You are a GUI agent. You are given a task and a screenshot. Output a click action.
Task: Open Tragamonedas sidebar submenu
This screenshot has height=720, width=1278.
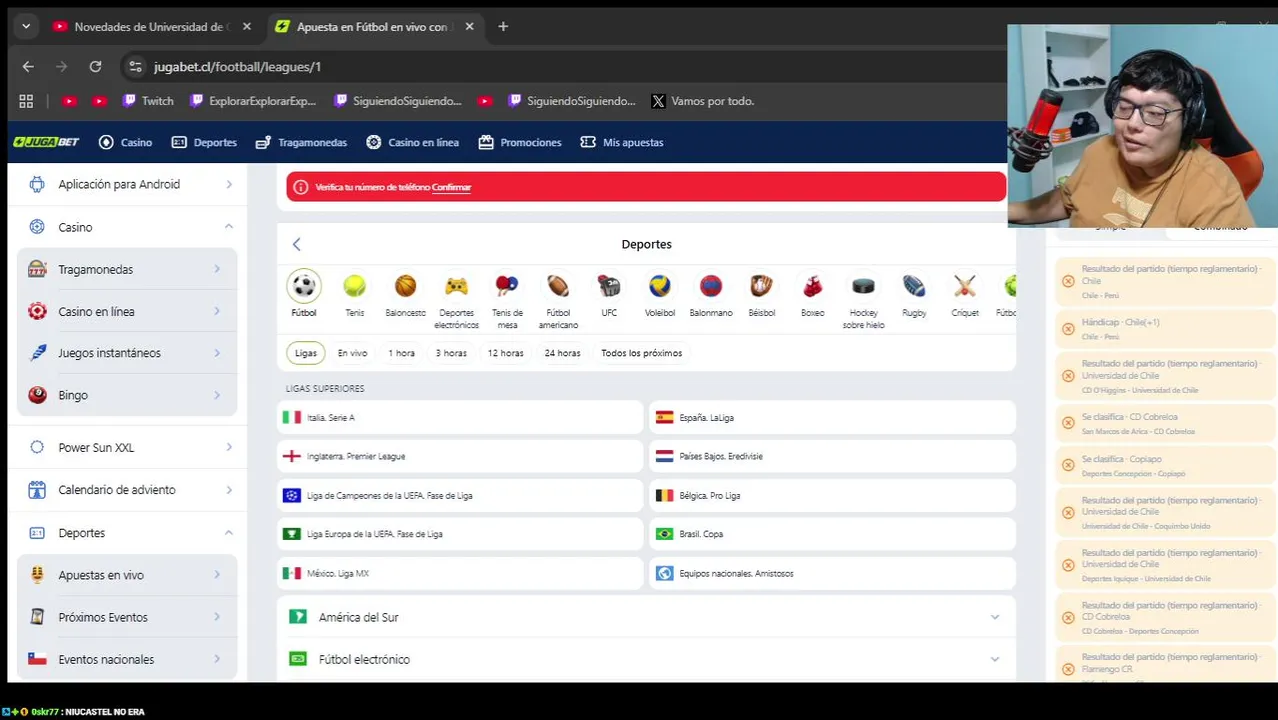tap(127, 269)
